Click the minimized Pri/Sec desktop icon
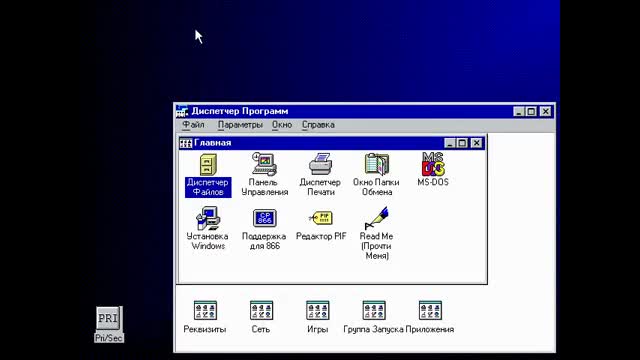The height and width of the screenshot is (360, 640). [x=109, y=319]
